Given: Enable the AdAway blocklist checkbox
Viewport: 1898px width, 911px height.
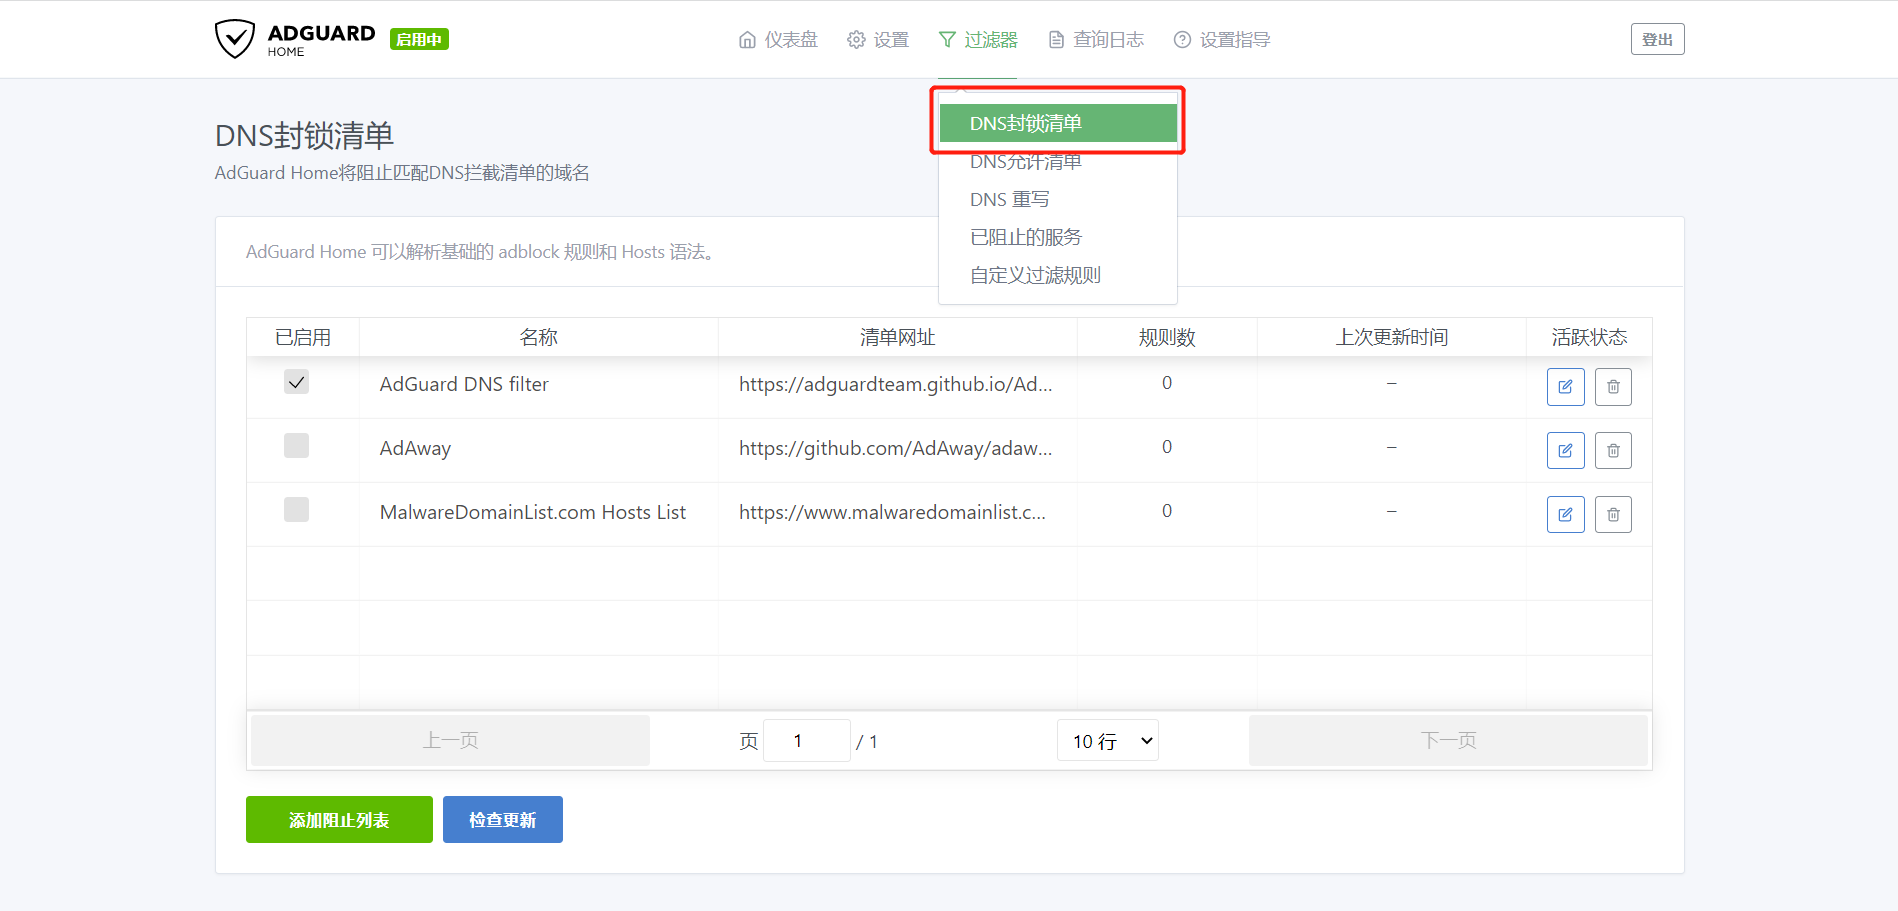Looking at the screenshot, I should (296, 446).
